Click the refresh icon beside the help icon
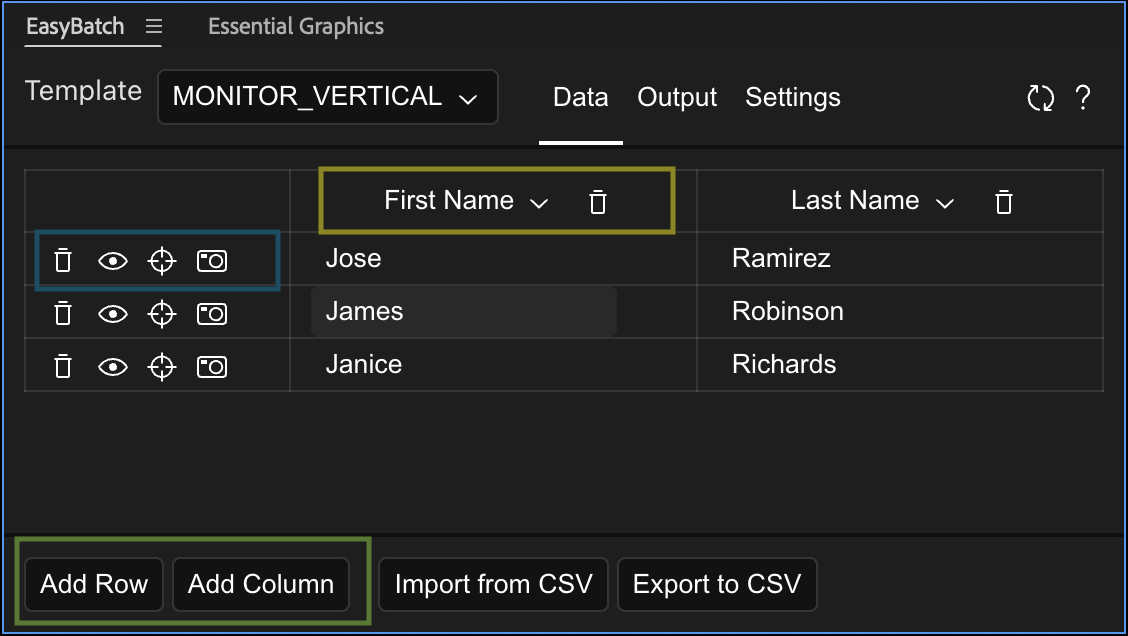This screenshot has width=1128, height=636. click(x=1040, y=98)
